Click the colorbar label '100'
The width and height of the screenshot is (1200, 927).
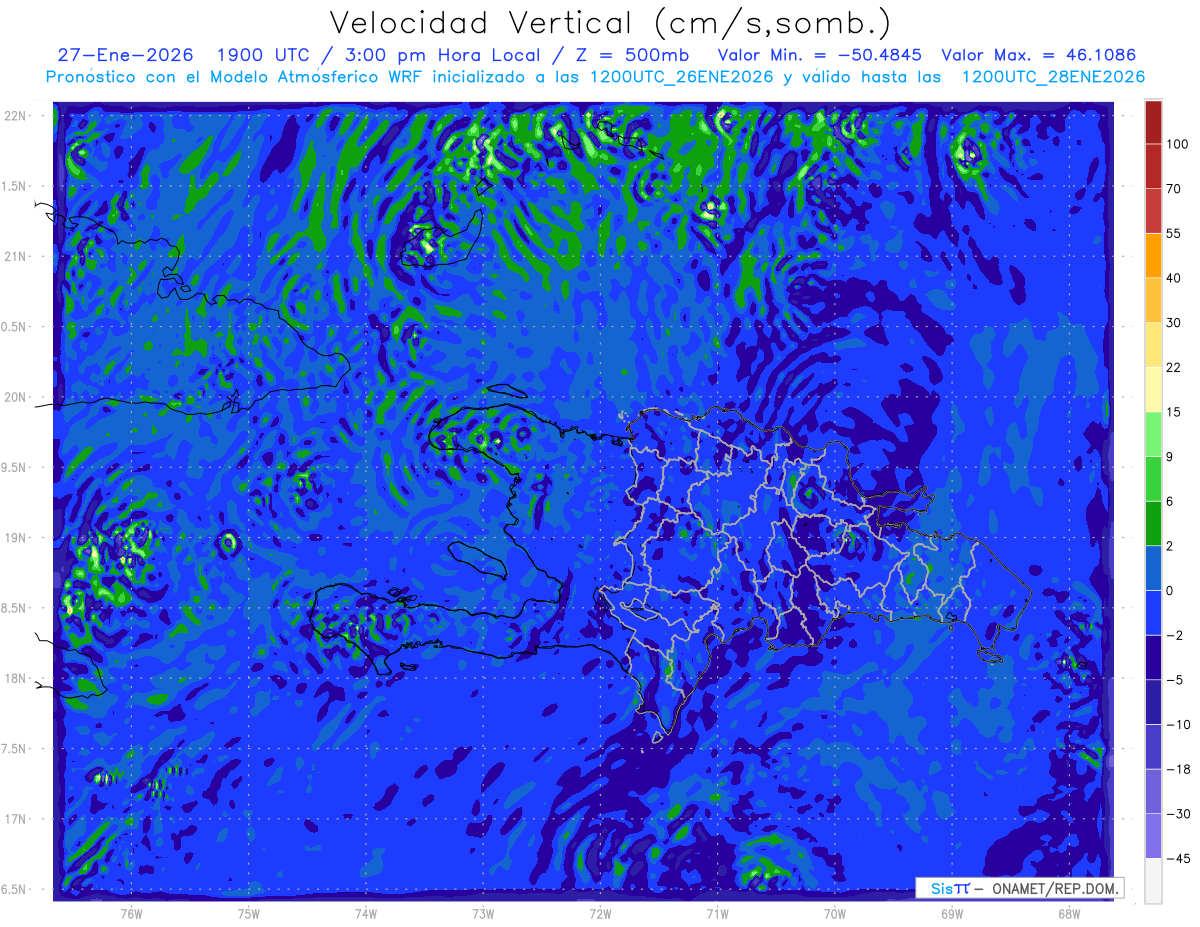click(x=1177, y=145)
